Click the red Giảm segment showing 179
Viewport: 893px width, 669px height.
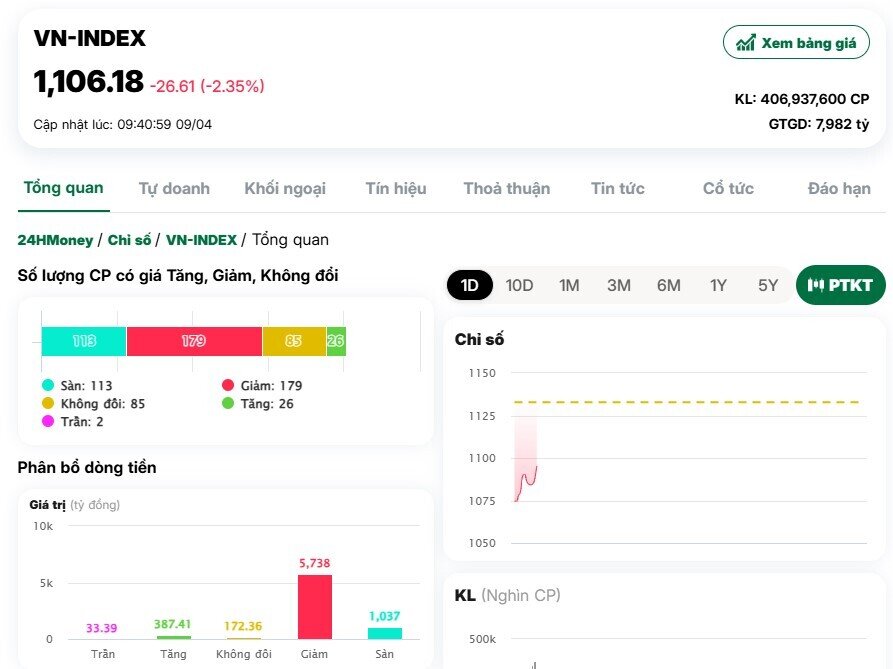tap(194, 341)
